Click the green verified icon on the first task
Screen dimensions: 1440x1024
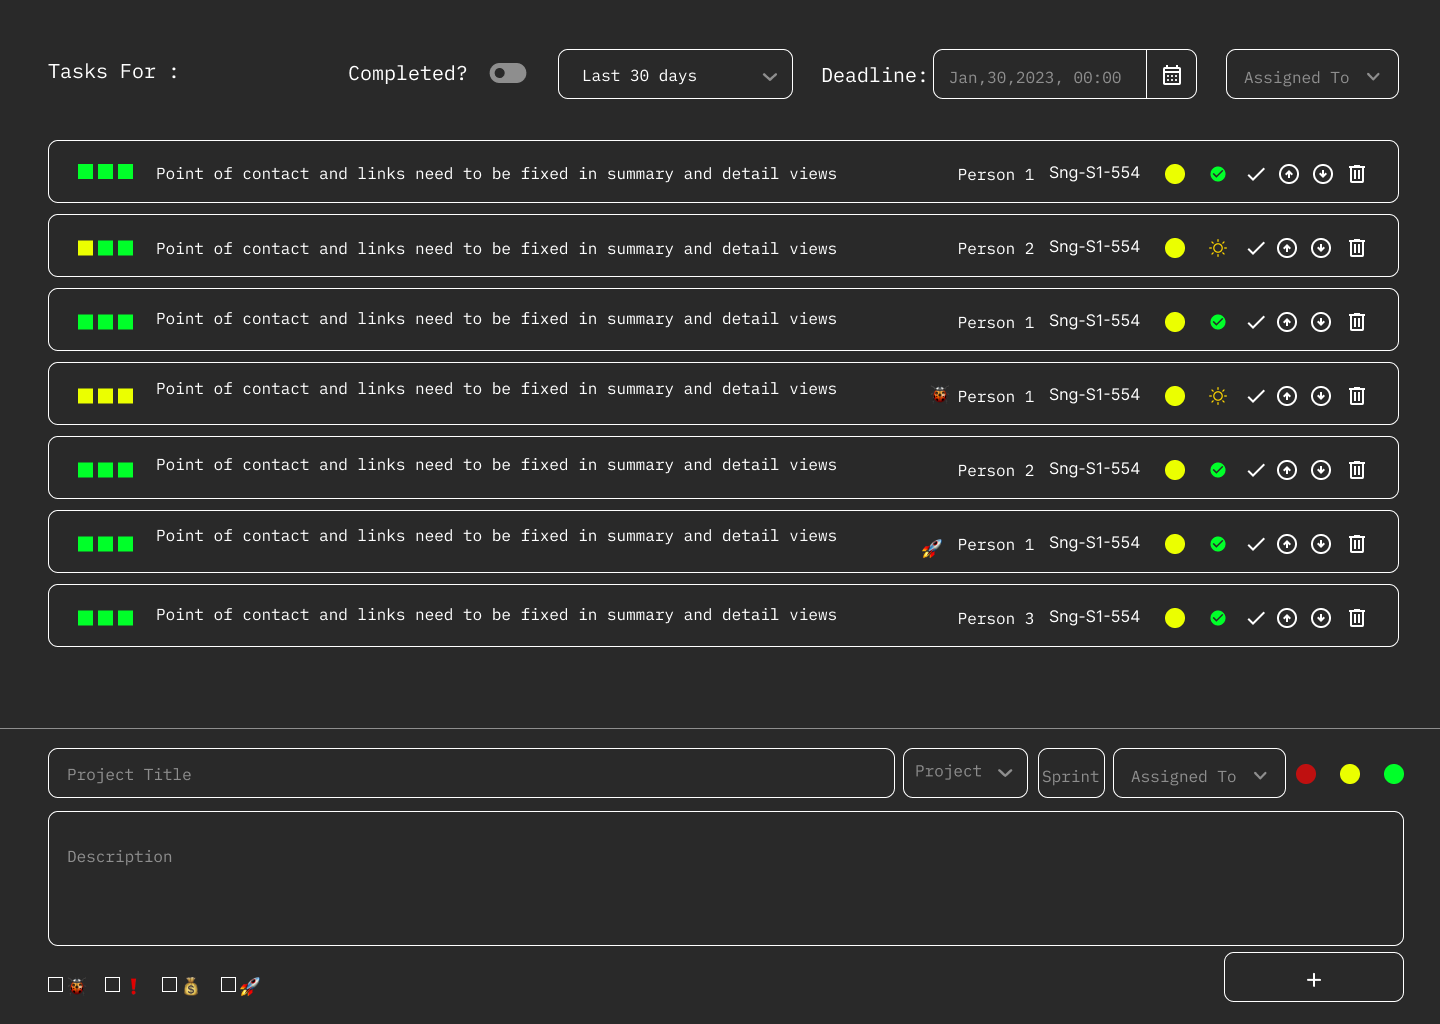pos(1217,173)
